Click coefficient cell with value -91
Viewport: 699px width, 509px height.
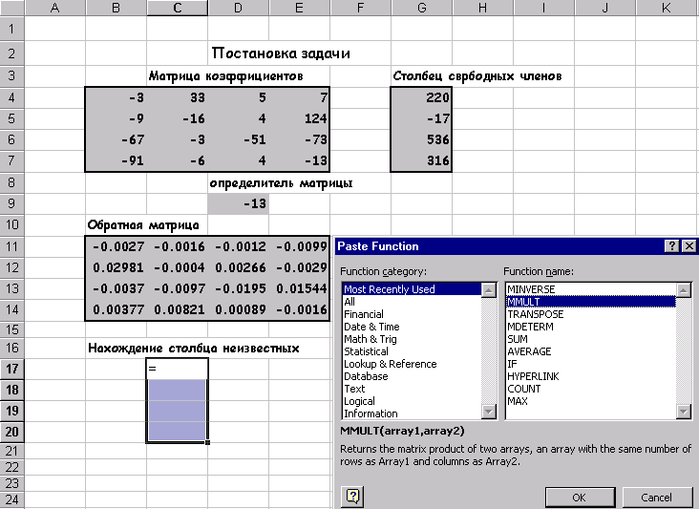tap(116, 160)
